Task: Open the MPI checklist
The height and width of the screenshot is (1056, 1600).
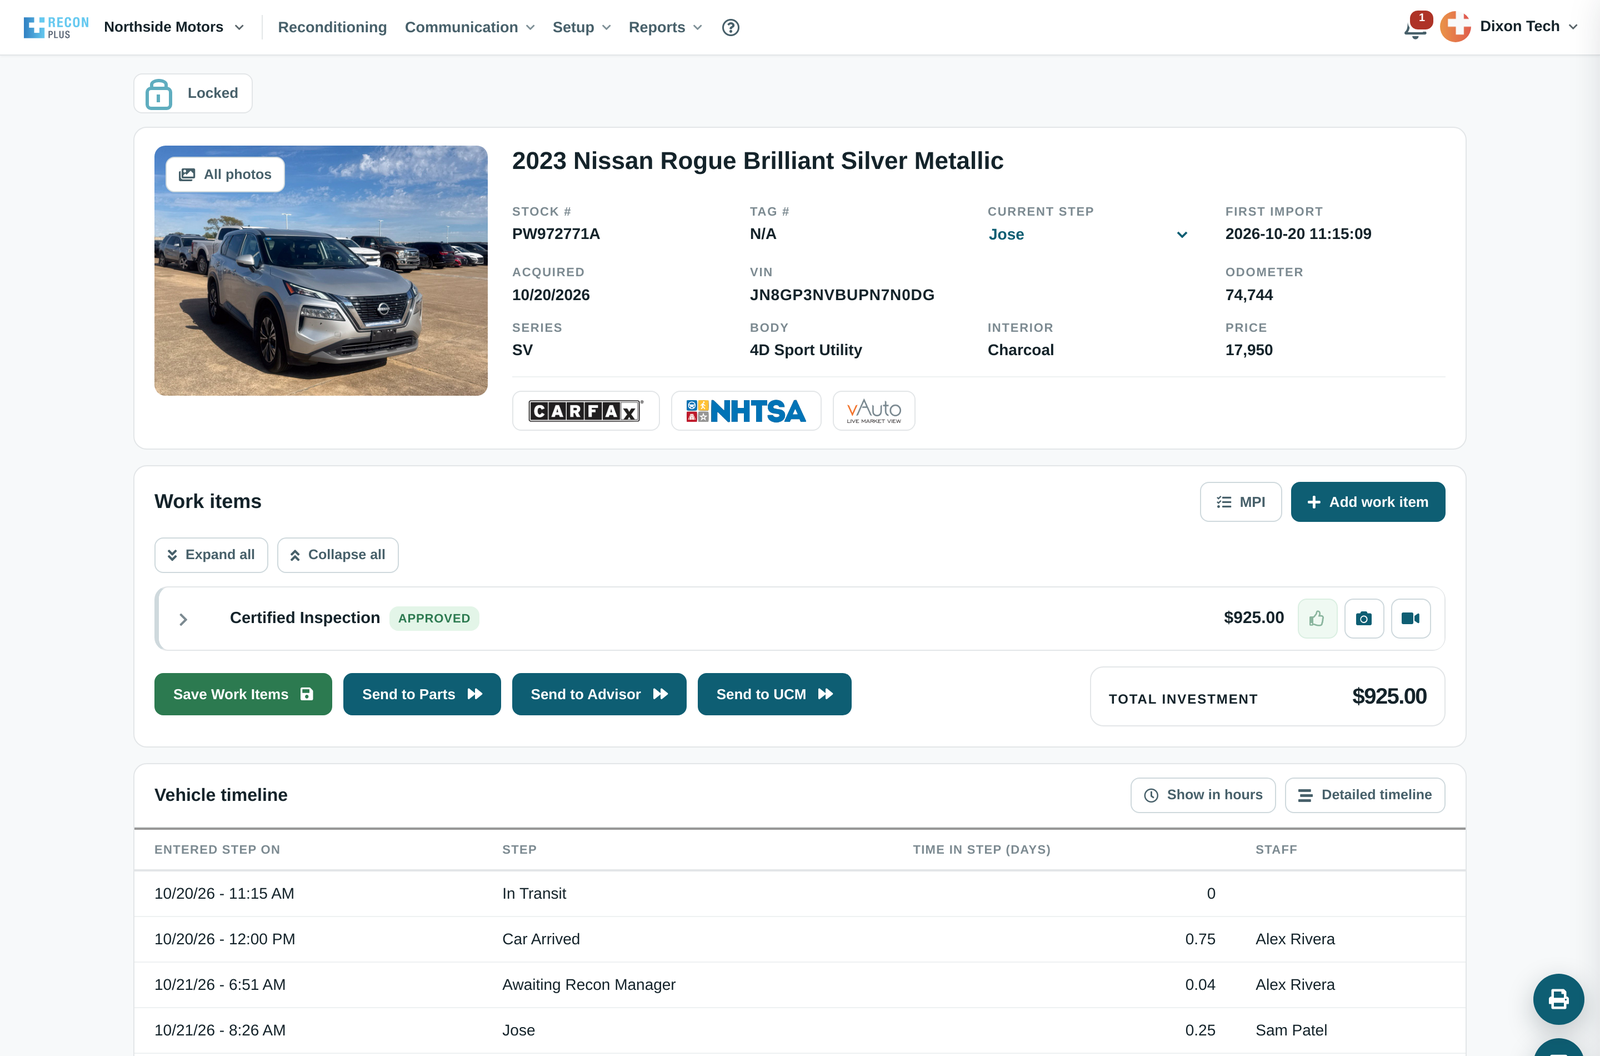Action: click(x=1240, y=502)
